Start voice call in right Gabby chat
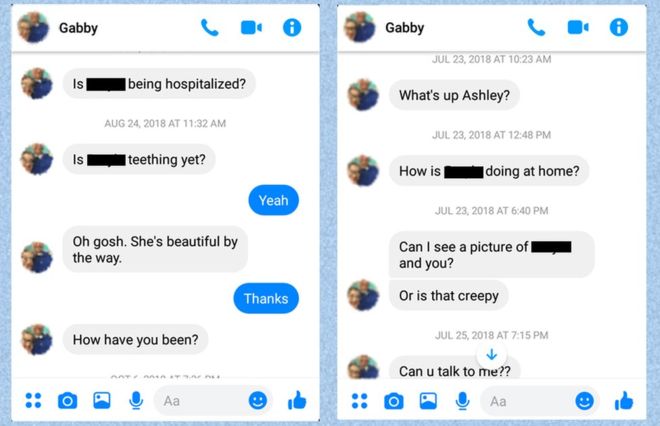 536,28
